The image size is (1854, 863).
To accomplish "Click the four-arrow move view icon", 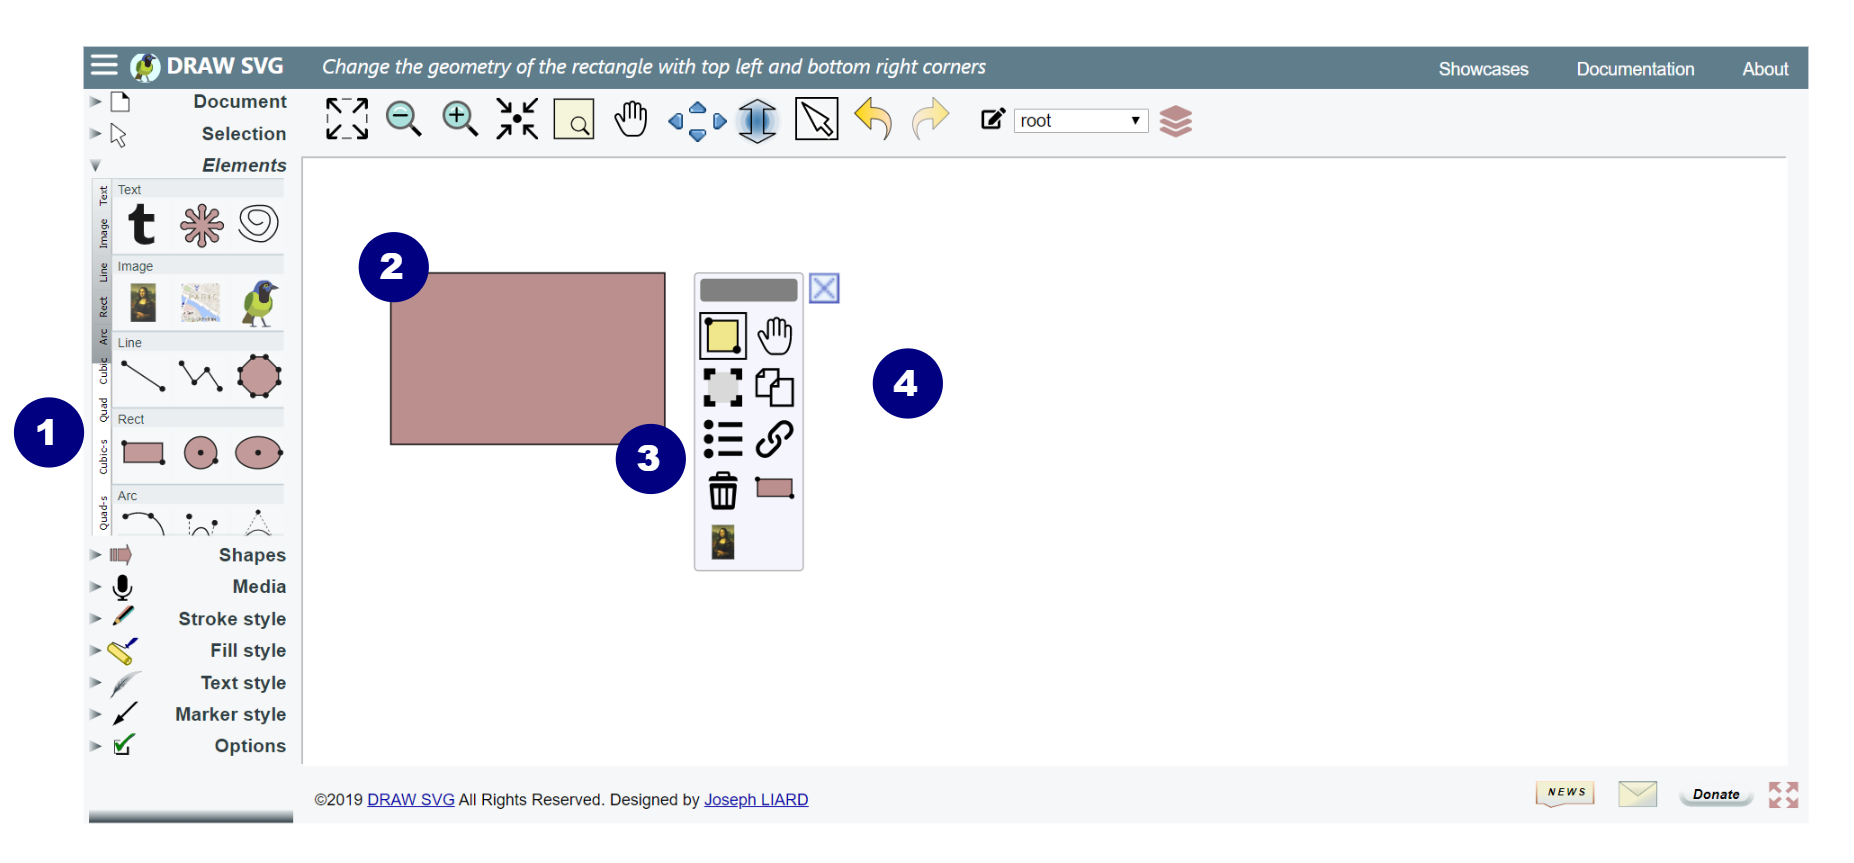I will click(x=697, y=121).
